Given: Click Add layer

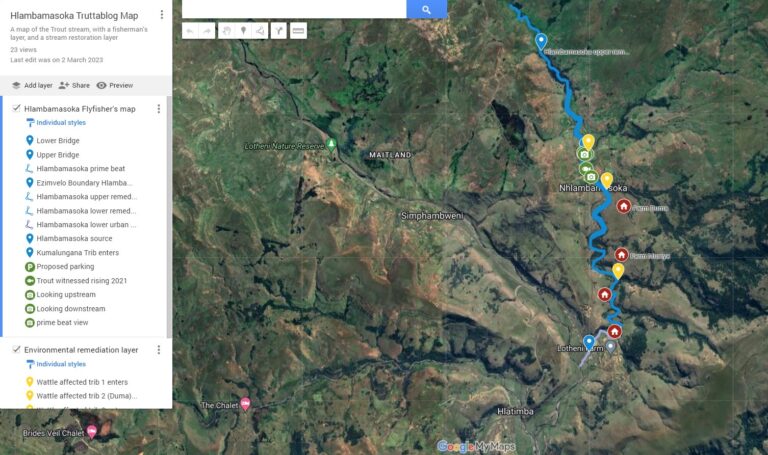Looking at the screenshot, I should coord(32,85).
